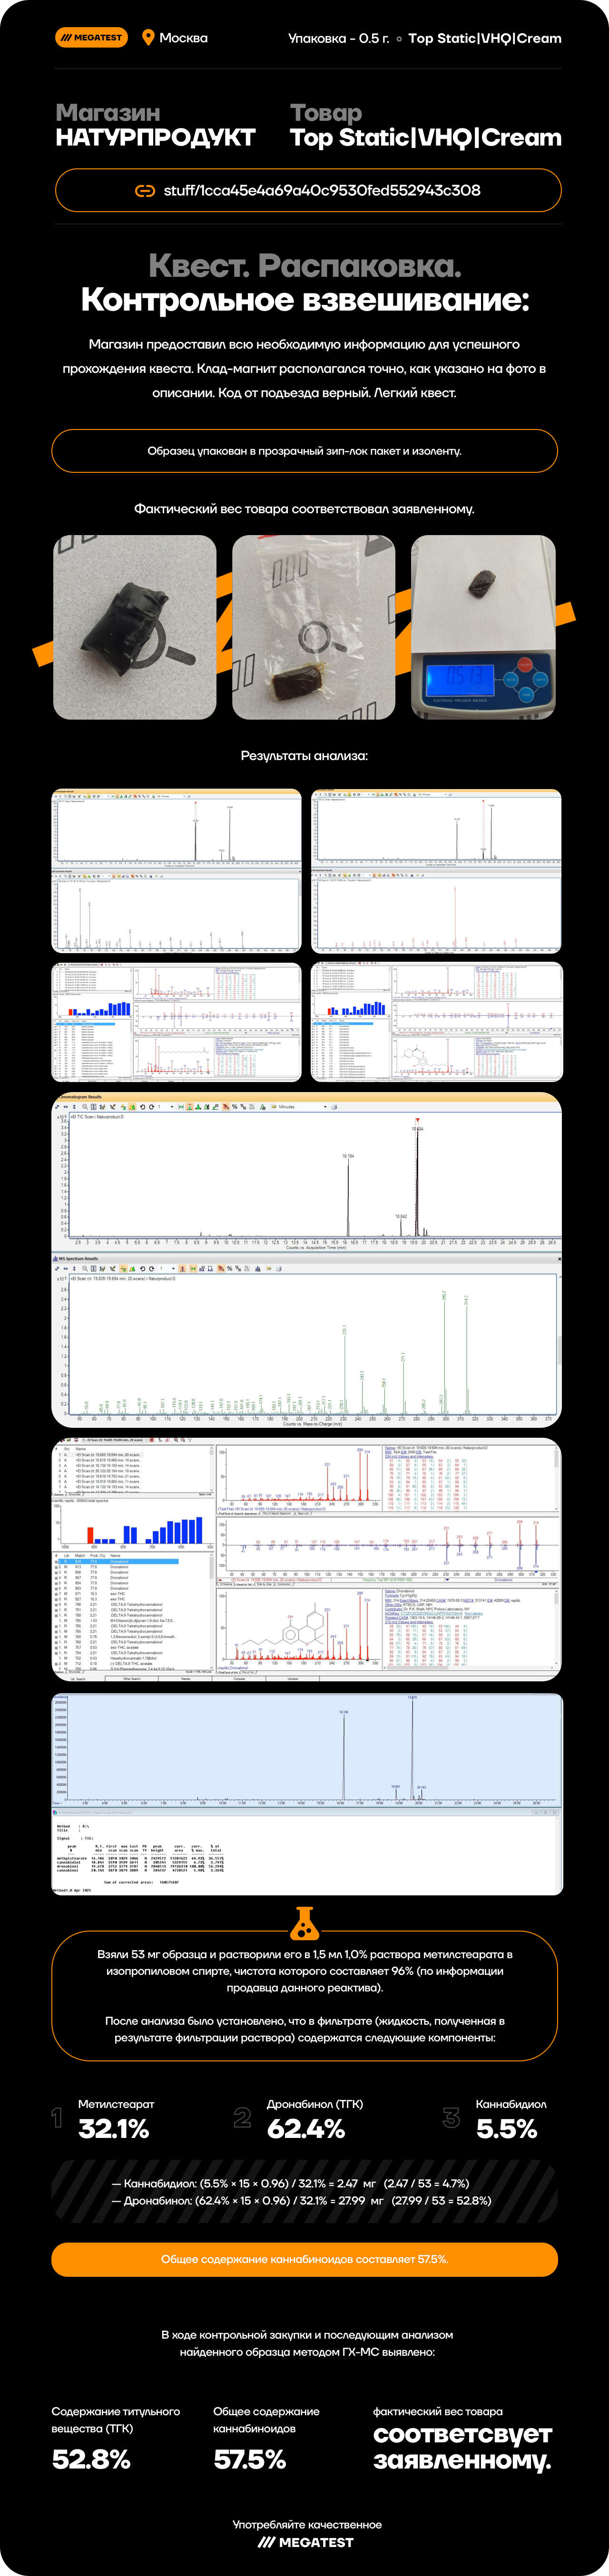Viewport: 609px width, 2576px height.
Task: Click the number 3 marker beside Каннабидиол
Action: pyautogui.click(x=451, y=2117)
